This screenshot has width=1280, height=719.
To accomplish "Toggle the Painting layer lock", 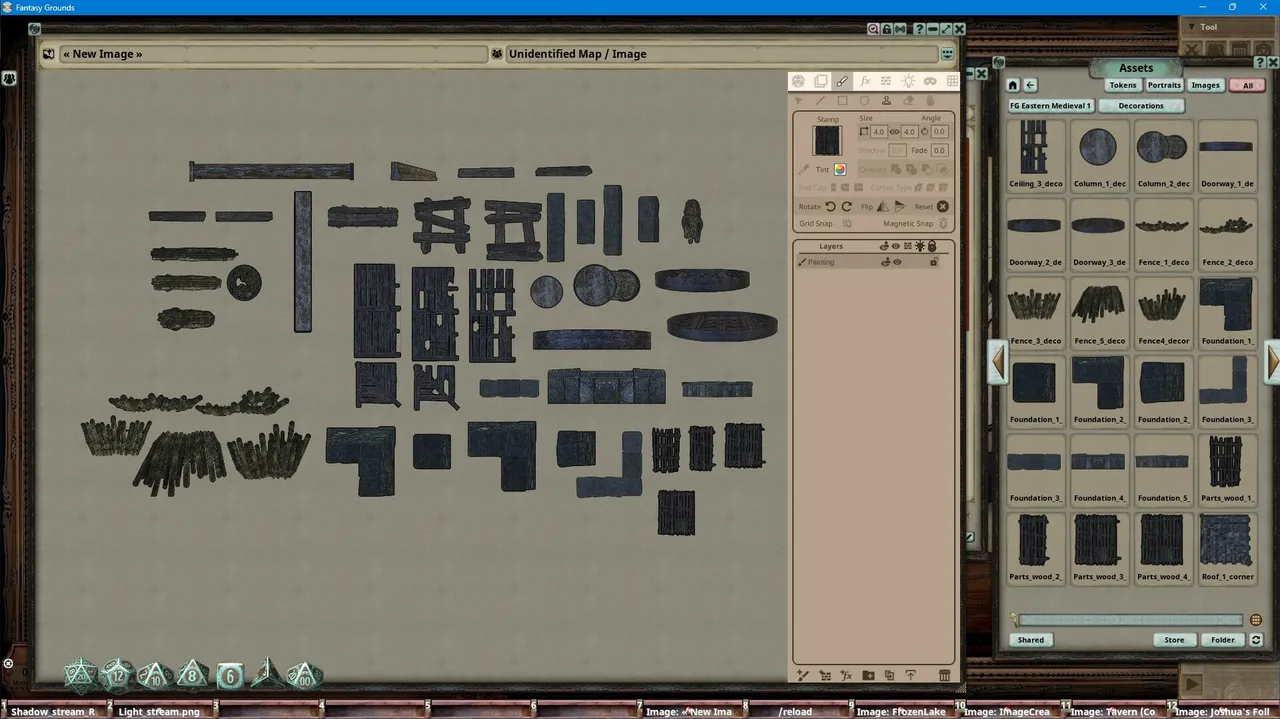I will (x=933, y=262).
